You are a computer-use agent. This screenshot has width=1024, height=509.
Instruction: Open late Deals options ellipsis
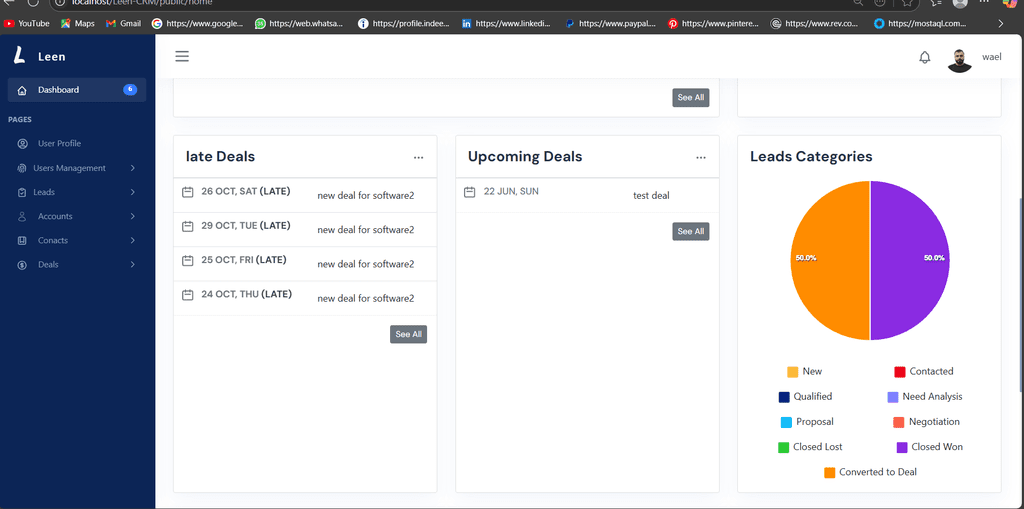[419, 157]
